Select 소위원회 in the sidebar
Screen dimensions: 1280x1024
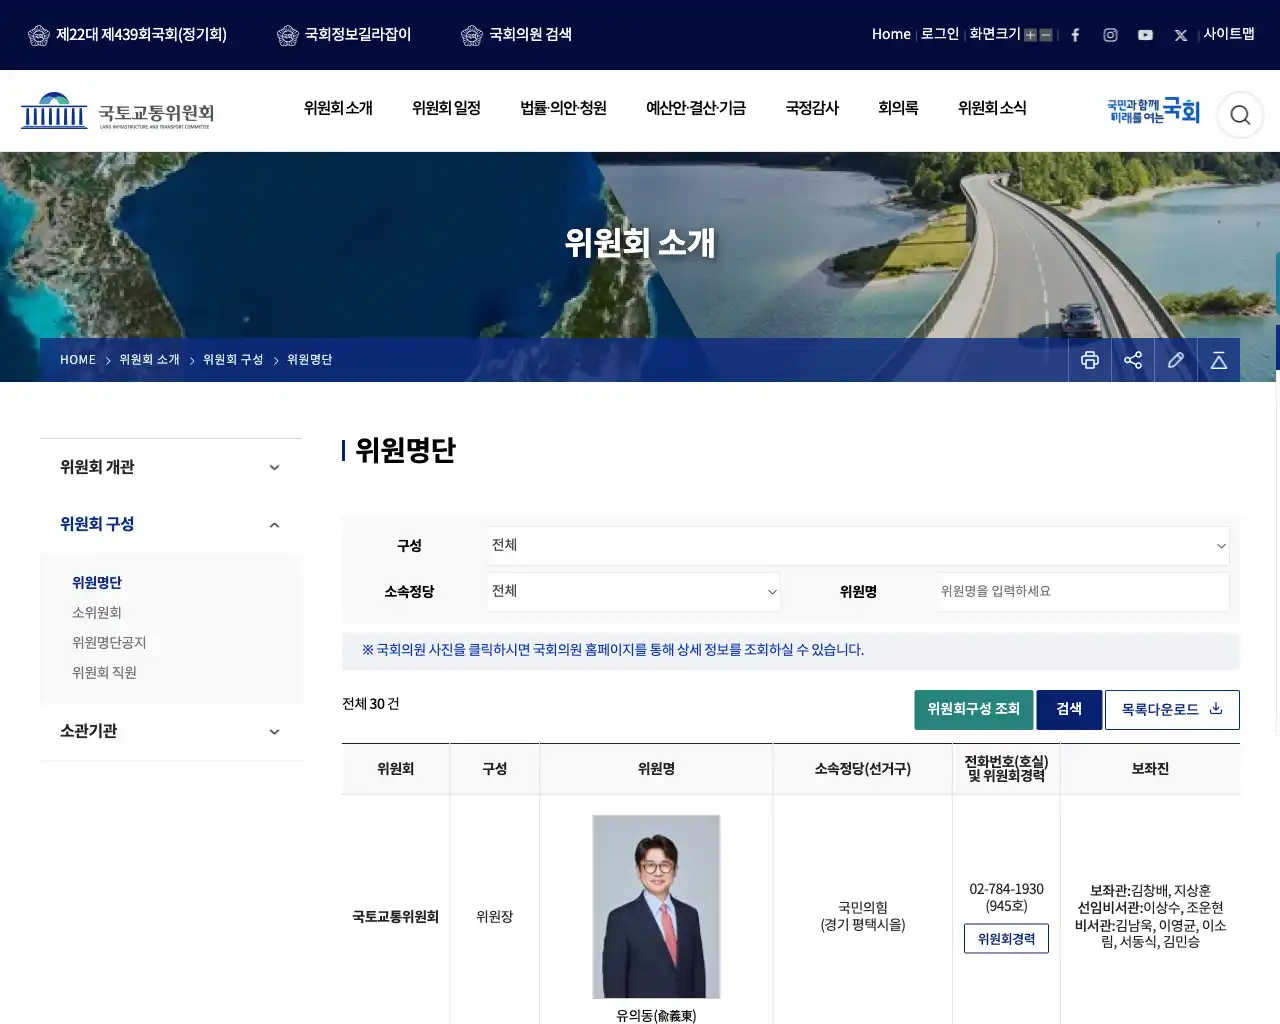[x=97, y=613]
